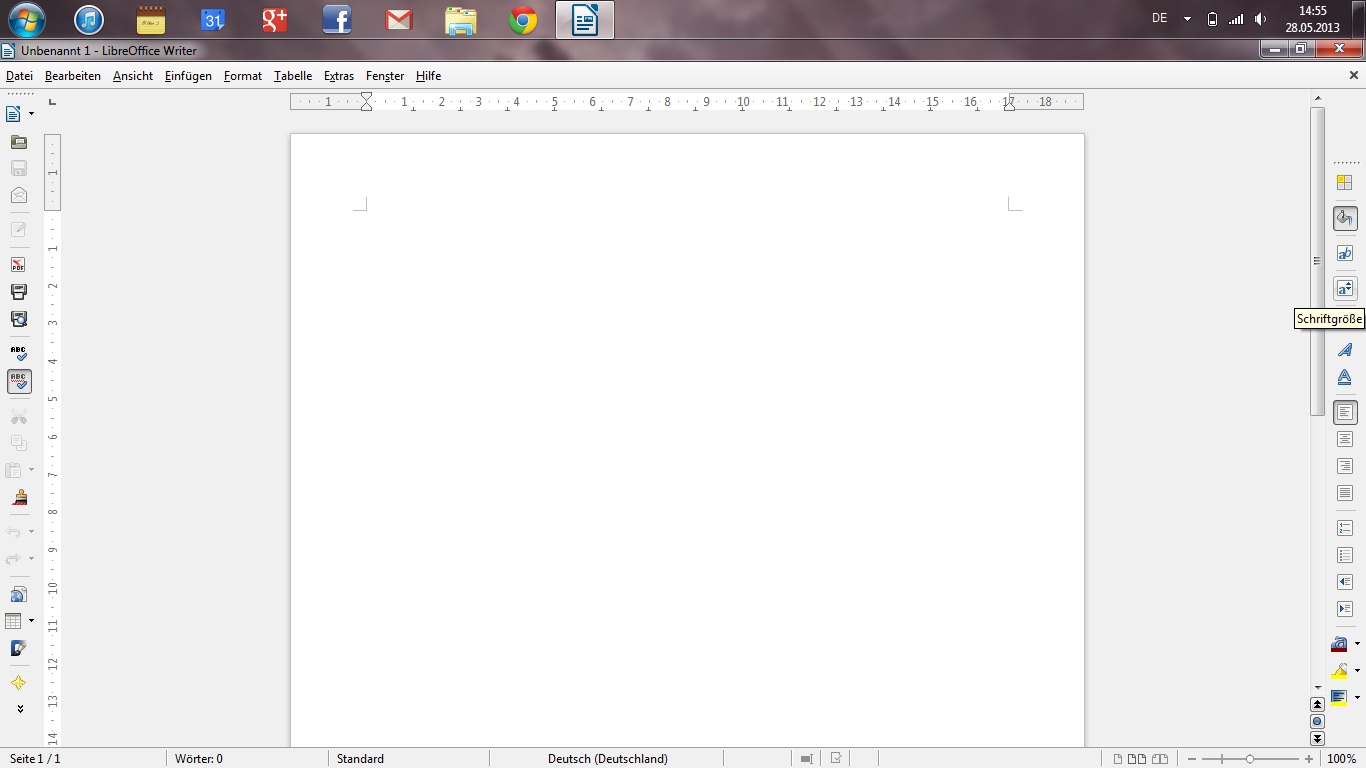Screen dimensions: 1366x768
Task: Open the Tabelle menu
Action: click(x=293, y=76)
